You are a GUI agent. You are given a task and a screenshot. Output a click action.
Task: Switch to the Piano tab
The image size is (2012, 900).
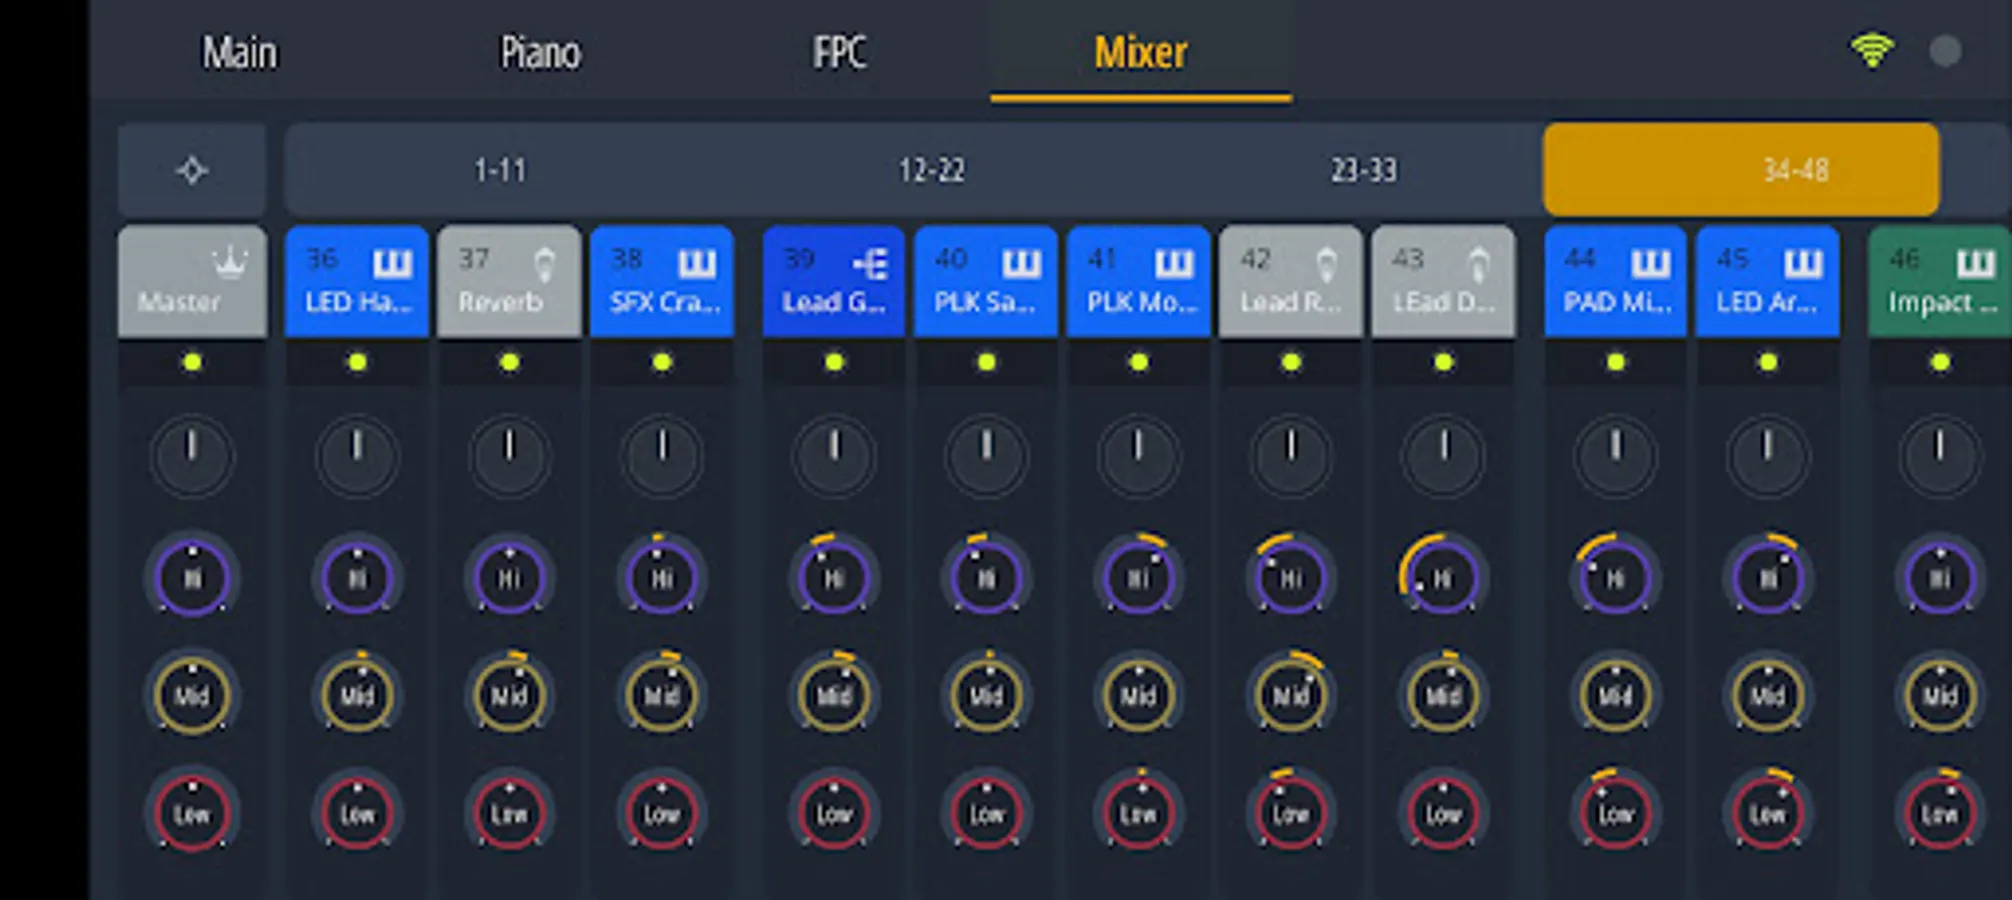[x=540, y=53]
